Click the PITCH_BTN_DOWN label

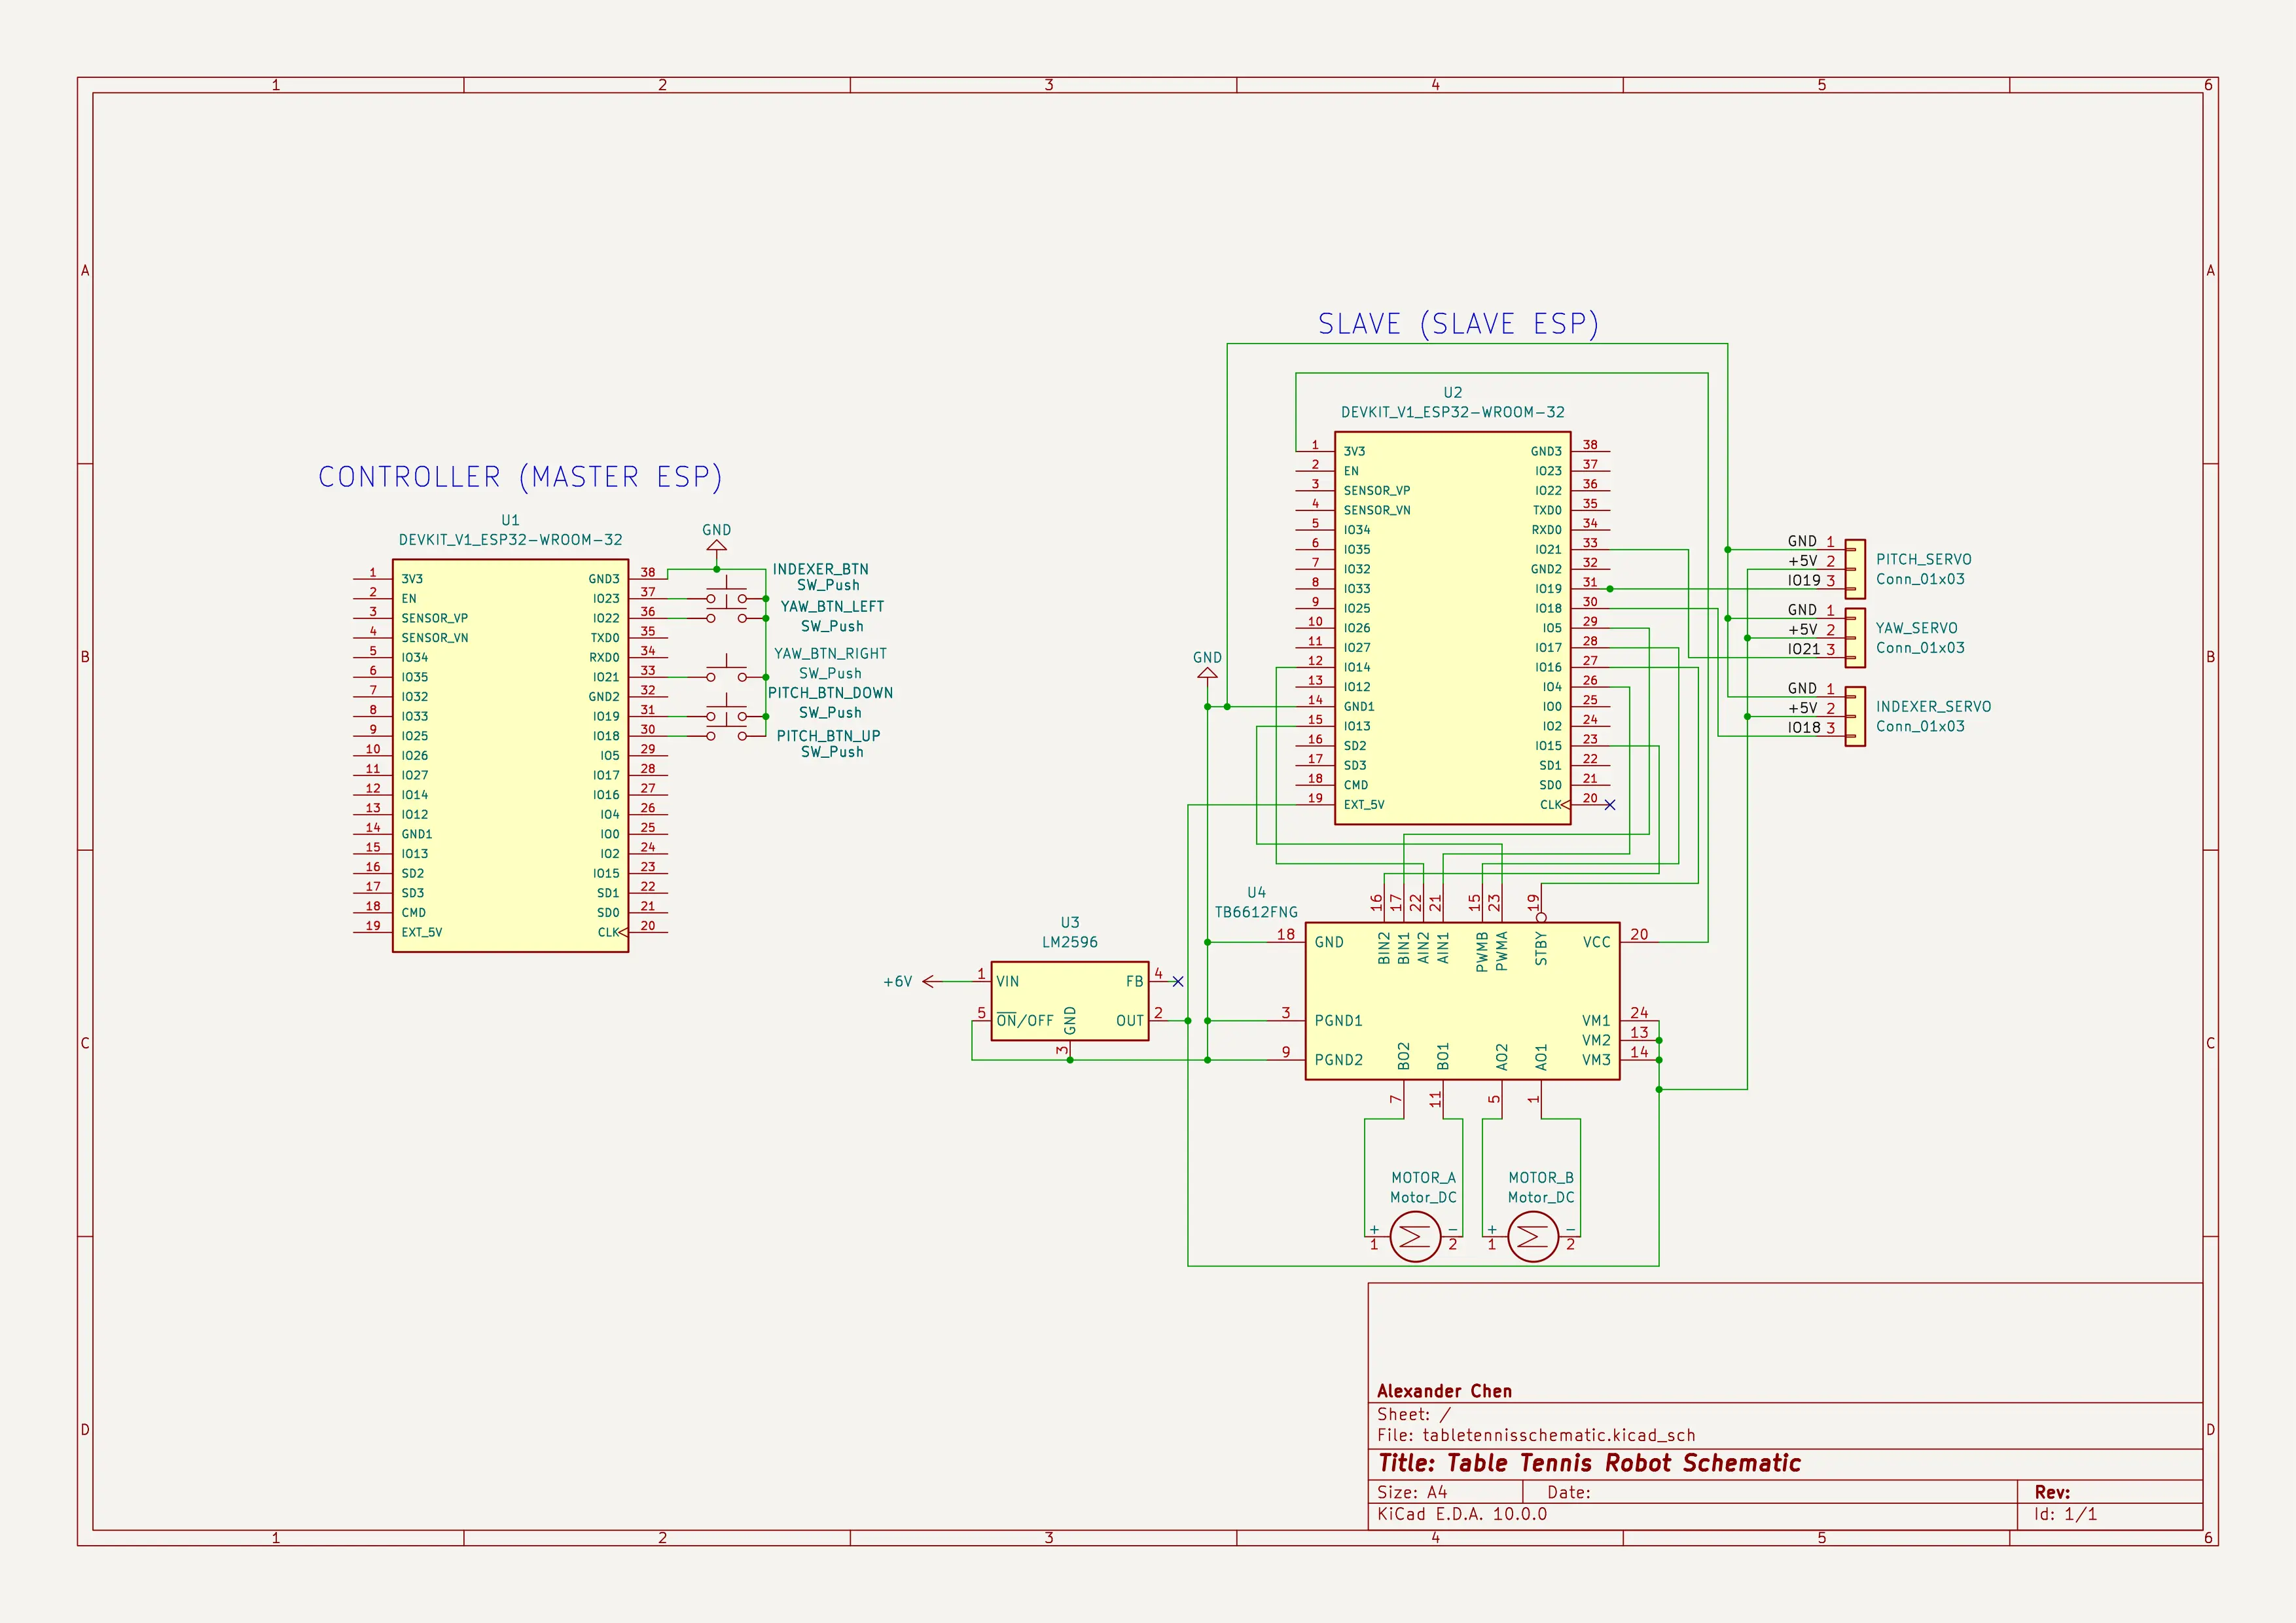pyautogui.click(x=830, y=693)
